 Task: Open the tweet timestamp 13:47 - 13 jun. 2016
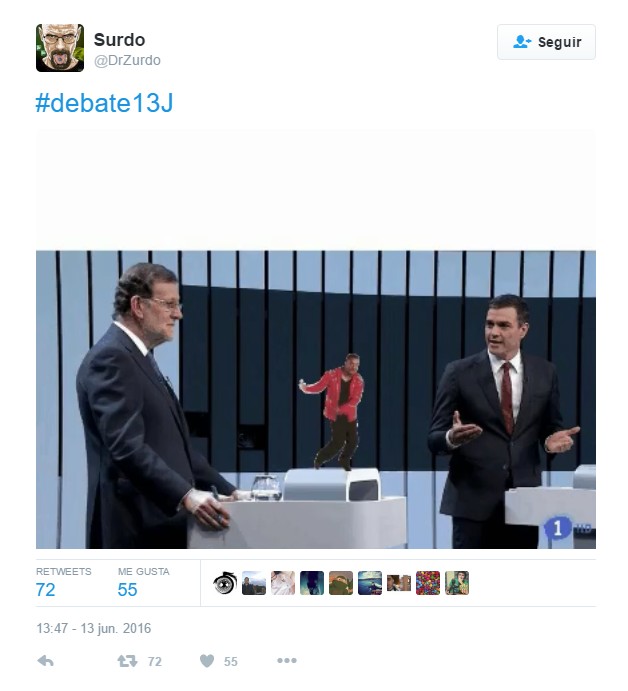93,628
